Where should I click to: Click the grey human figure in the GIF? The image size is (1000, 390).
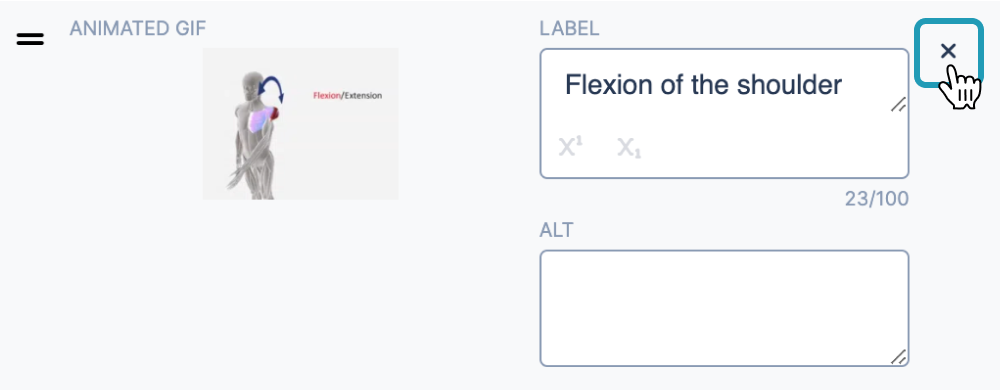click(x=253, y=134)
